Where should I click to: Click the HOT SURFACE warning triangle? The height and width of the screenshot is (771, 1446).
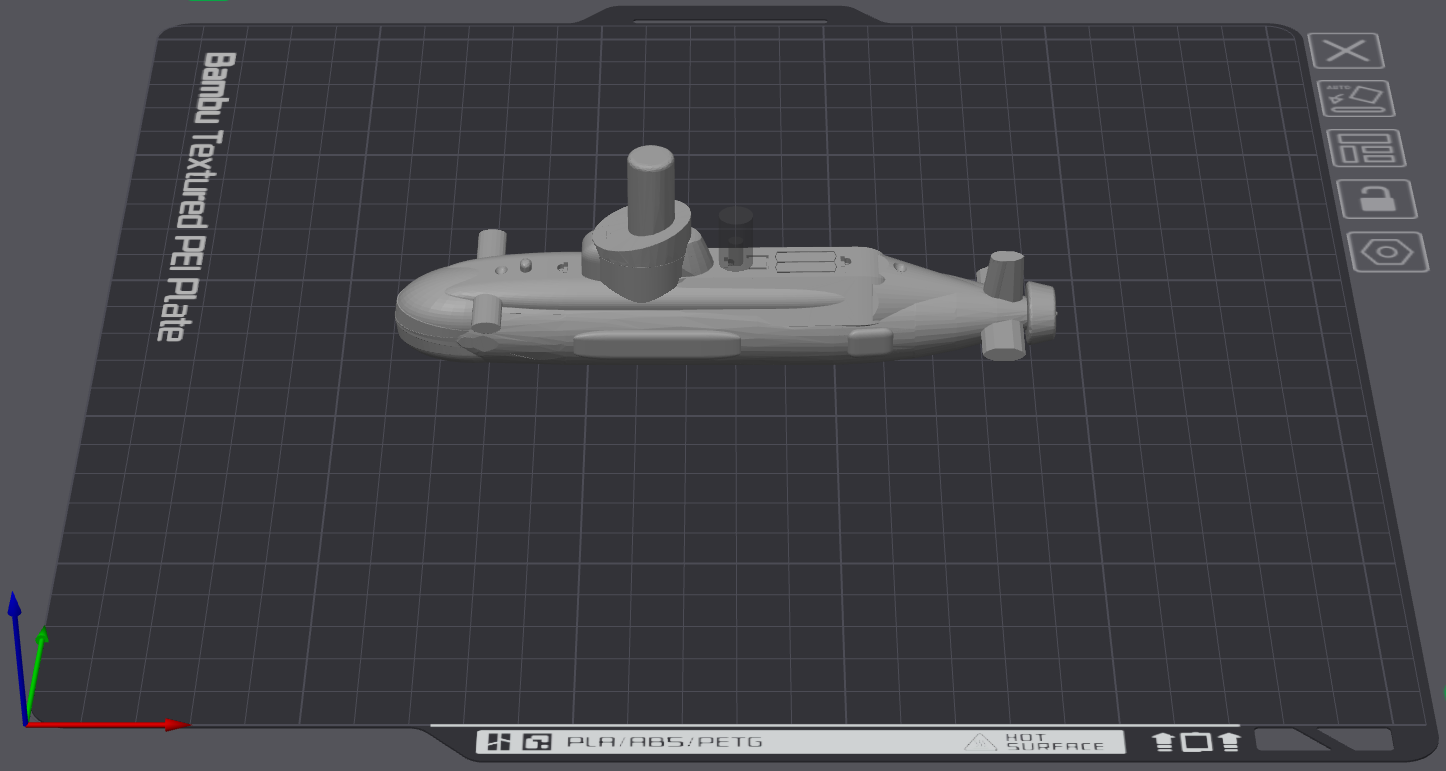(981, 742)
